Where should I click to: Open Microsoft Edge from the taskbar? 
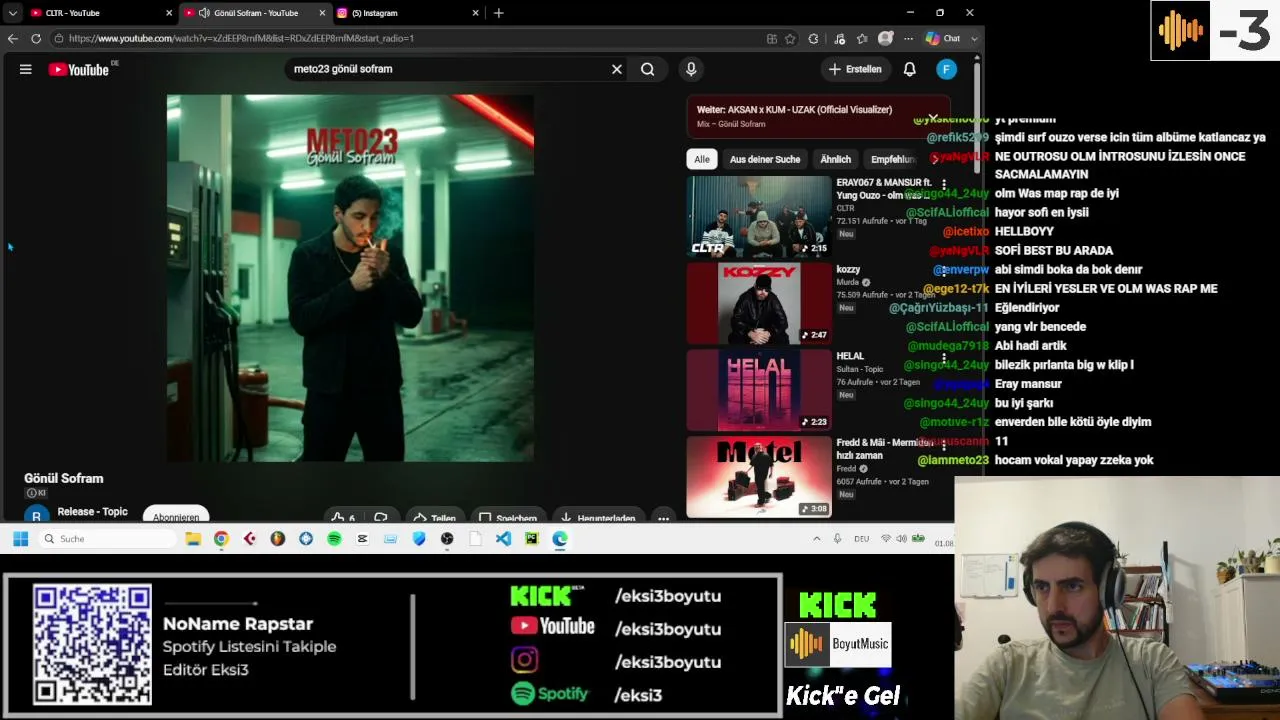[560, 539]
